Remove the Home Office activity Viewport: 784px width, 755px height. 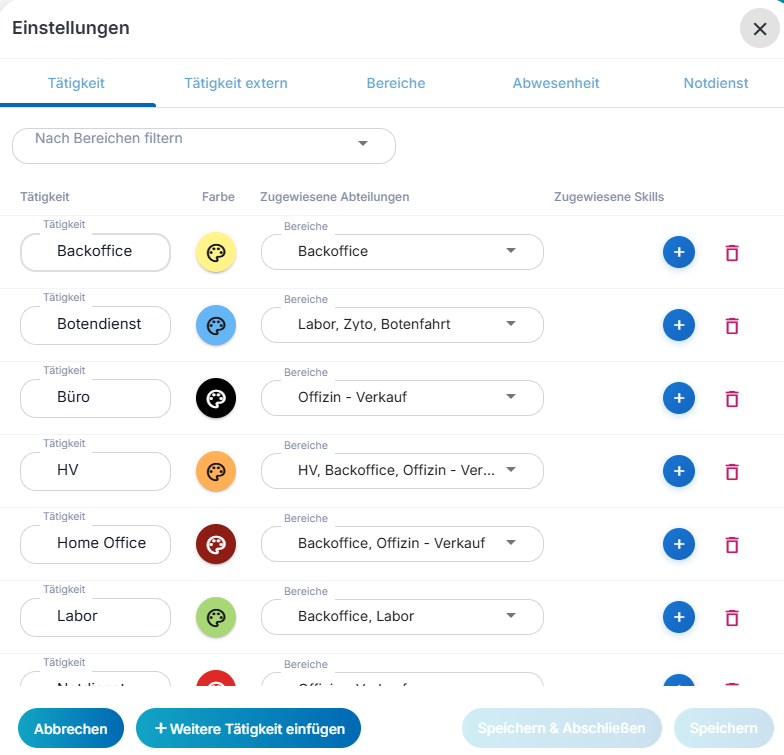tap(732, 545)
